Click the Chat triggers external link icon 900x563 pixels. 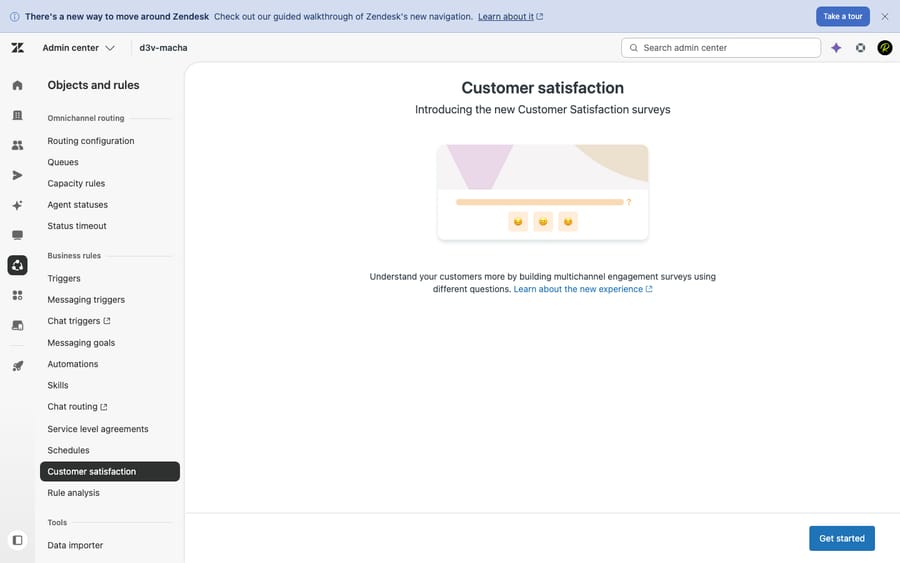pyautogui.click(x=107, y=321)
